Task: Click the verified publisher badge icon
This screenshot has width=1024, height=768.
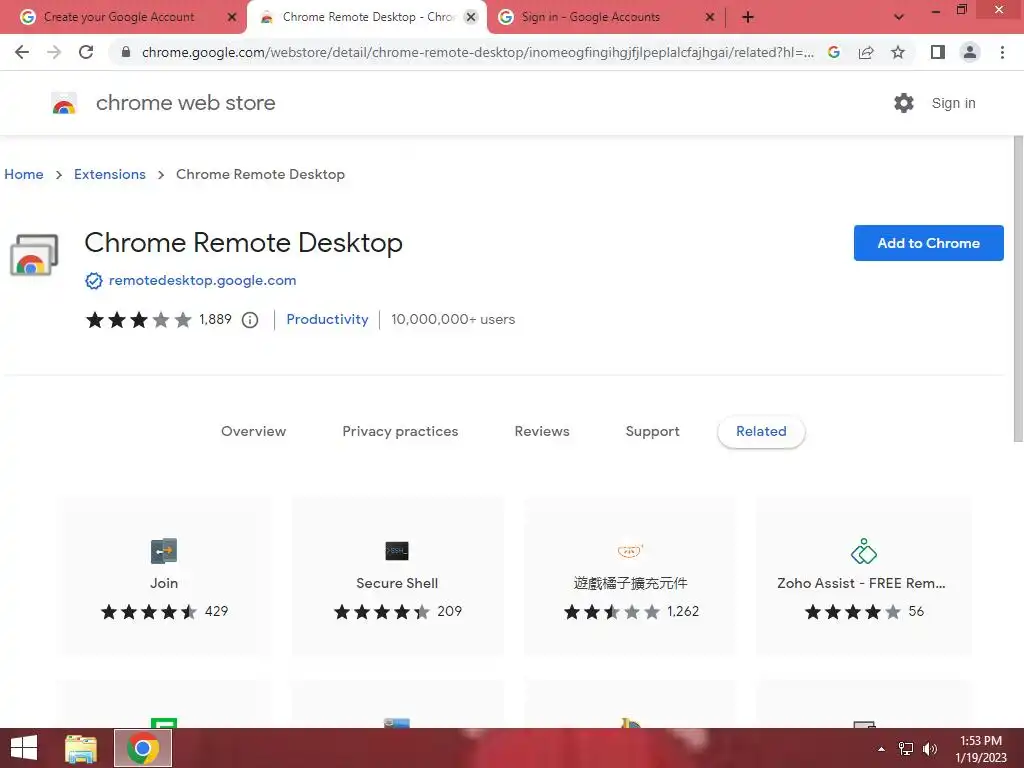Action: (94, 281)
